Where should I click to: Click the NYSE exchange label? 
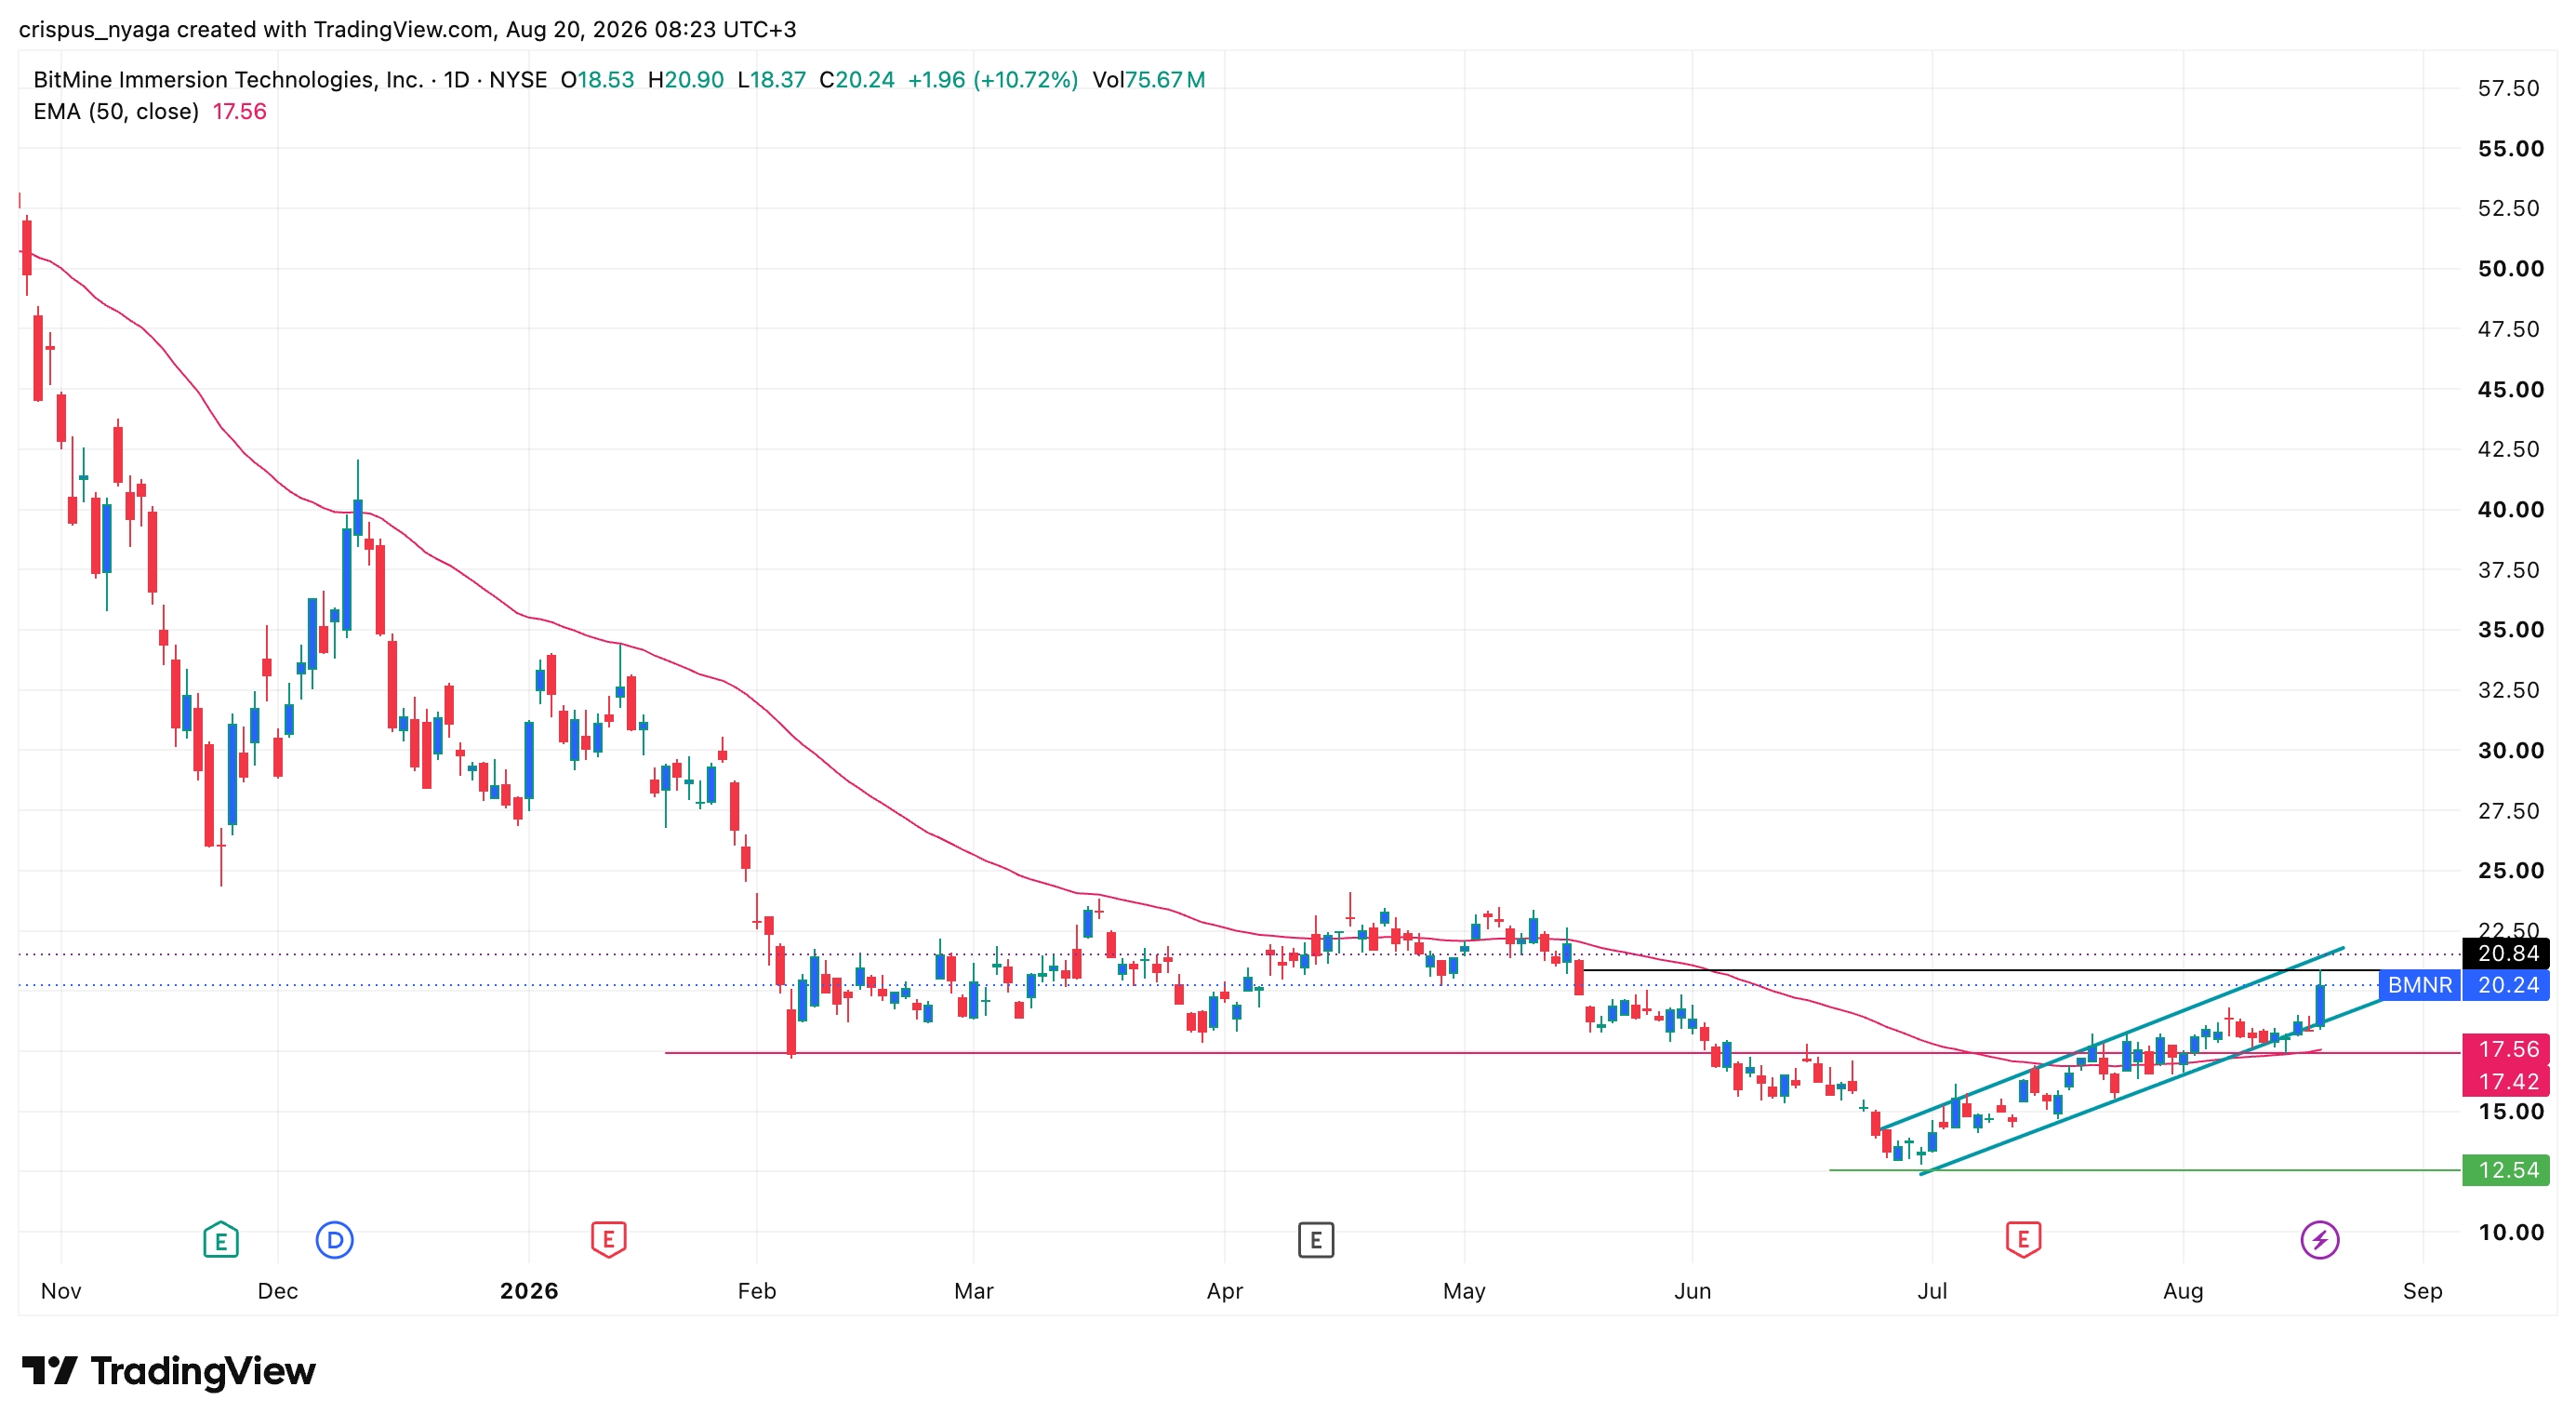(518, 80)
